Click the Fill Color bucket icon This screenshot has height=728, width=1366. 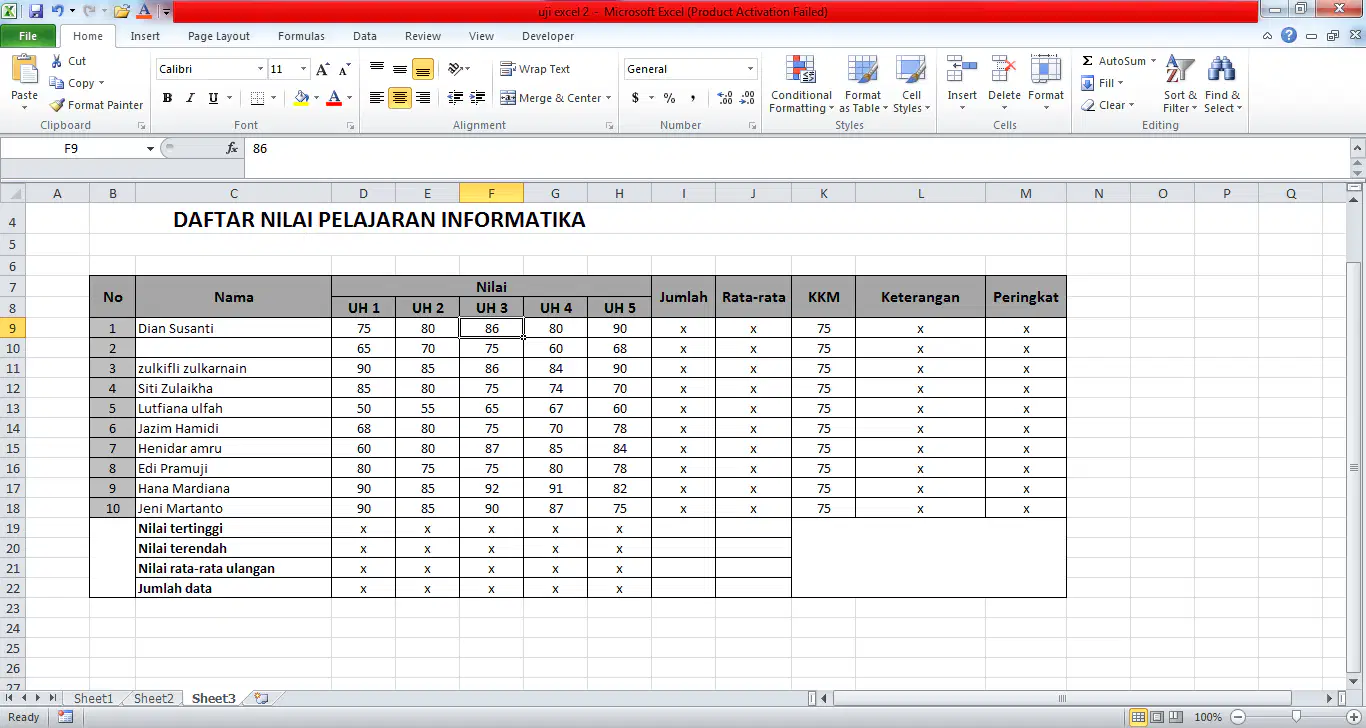(x=301, y=98)
